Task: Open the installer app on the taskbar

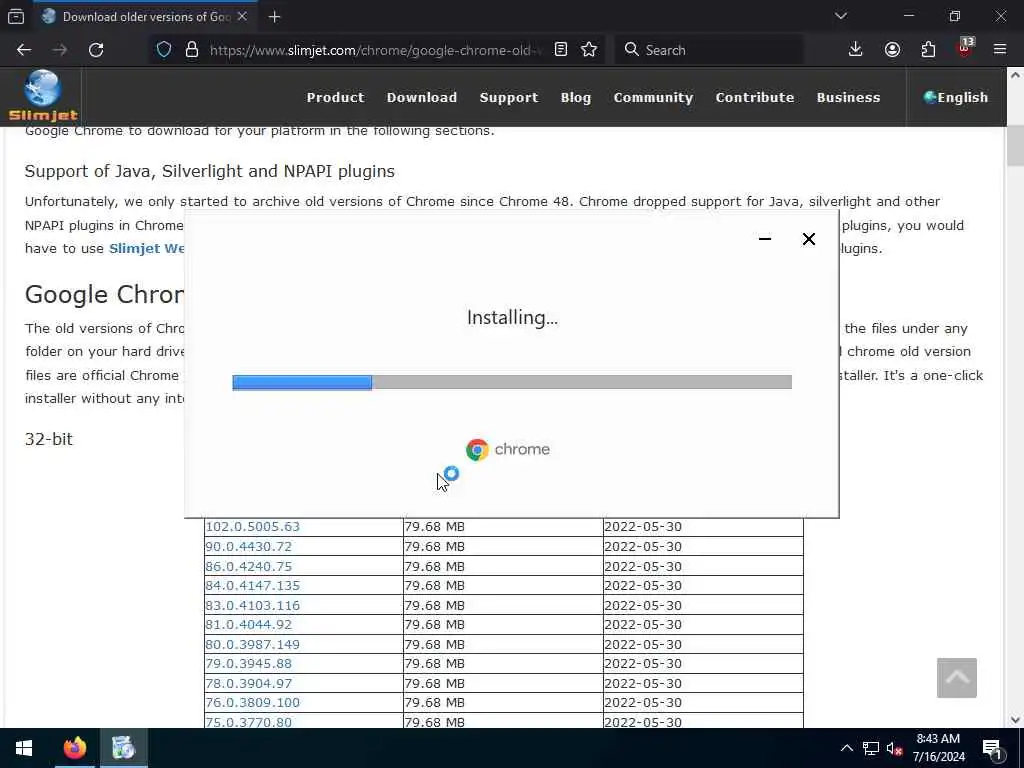Action: pos(123,748)
